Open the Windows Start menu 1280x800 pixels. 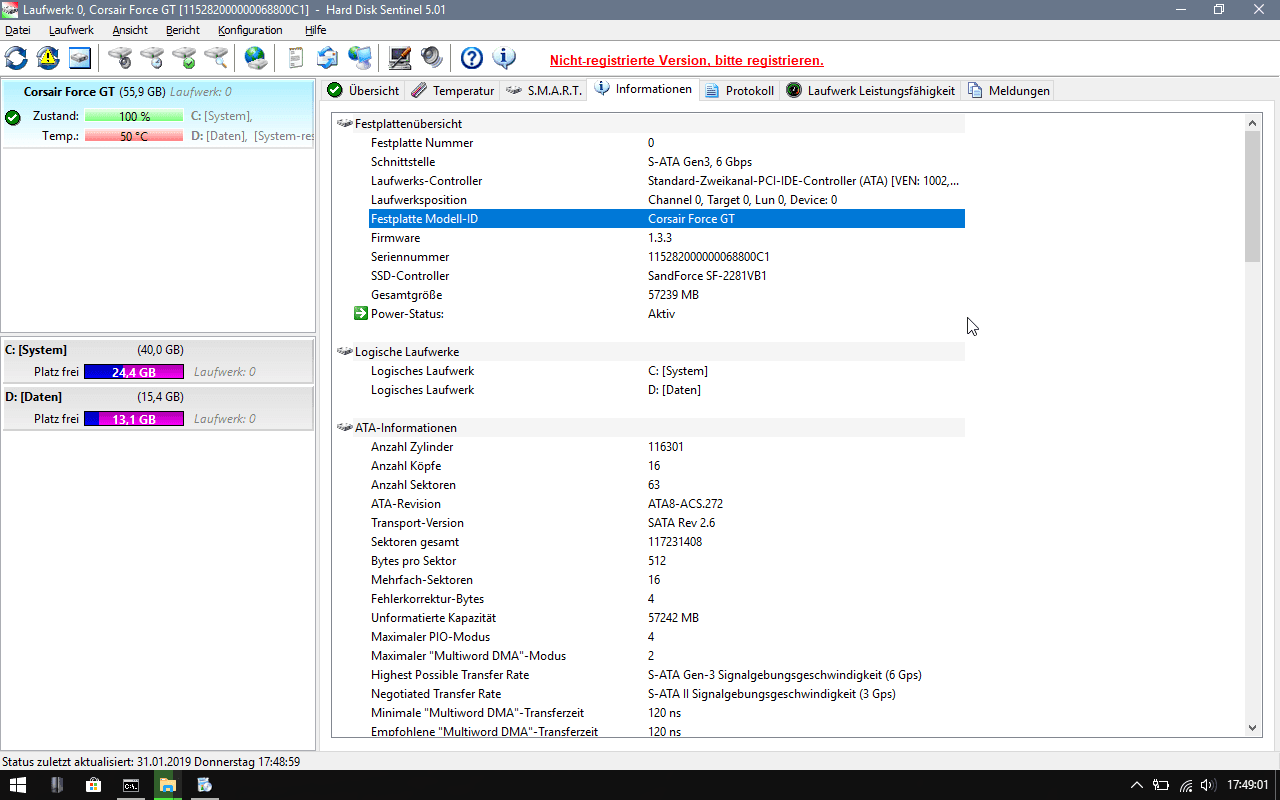pyautogui.click(x=18, y=785)
